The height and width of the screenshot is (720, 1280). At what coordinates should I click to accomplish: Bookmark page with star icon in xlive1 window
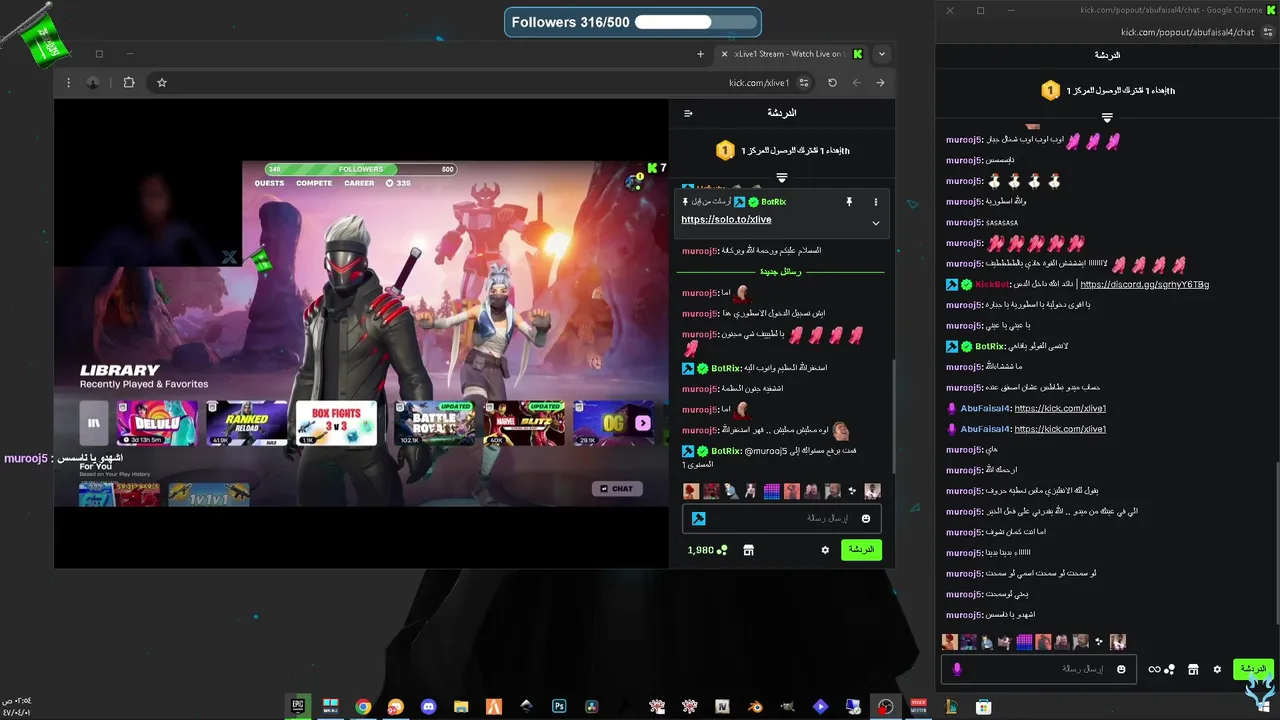click(161, 83)
